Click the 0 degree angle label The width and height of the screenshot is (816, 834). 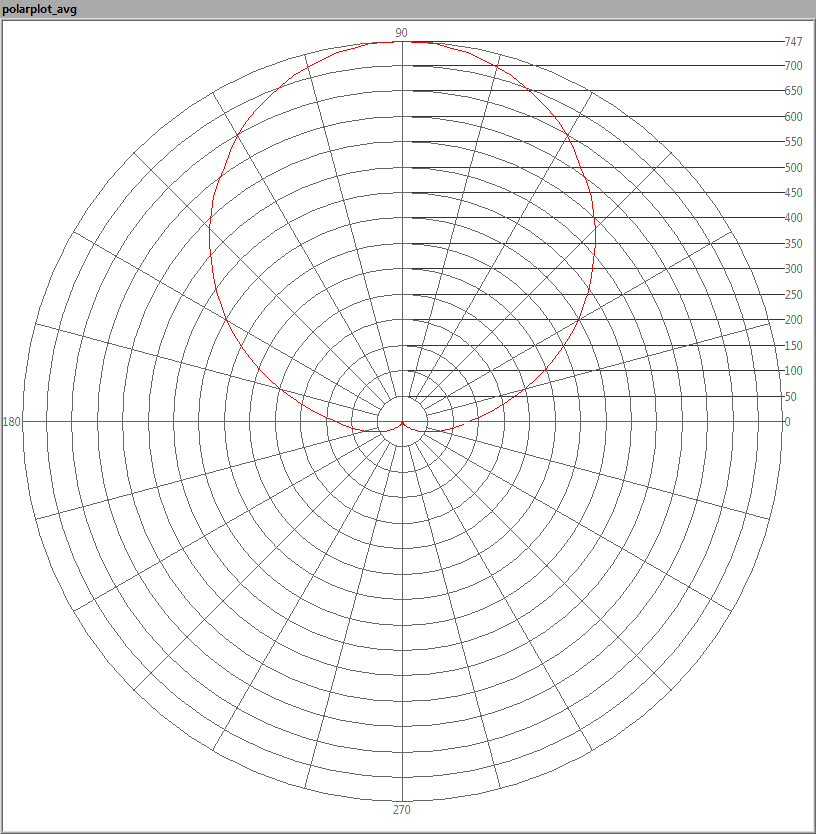(x=787, y=422)
